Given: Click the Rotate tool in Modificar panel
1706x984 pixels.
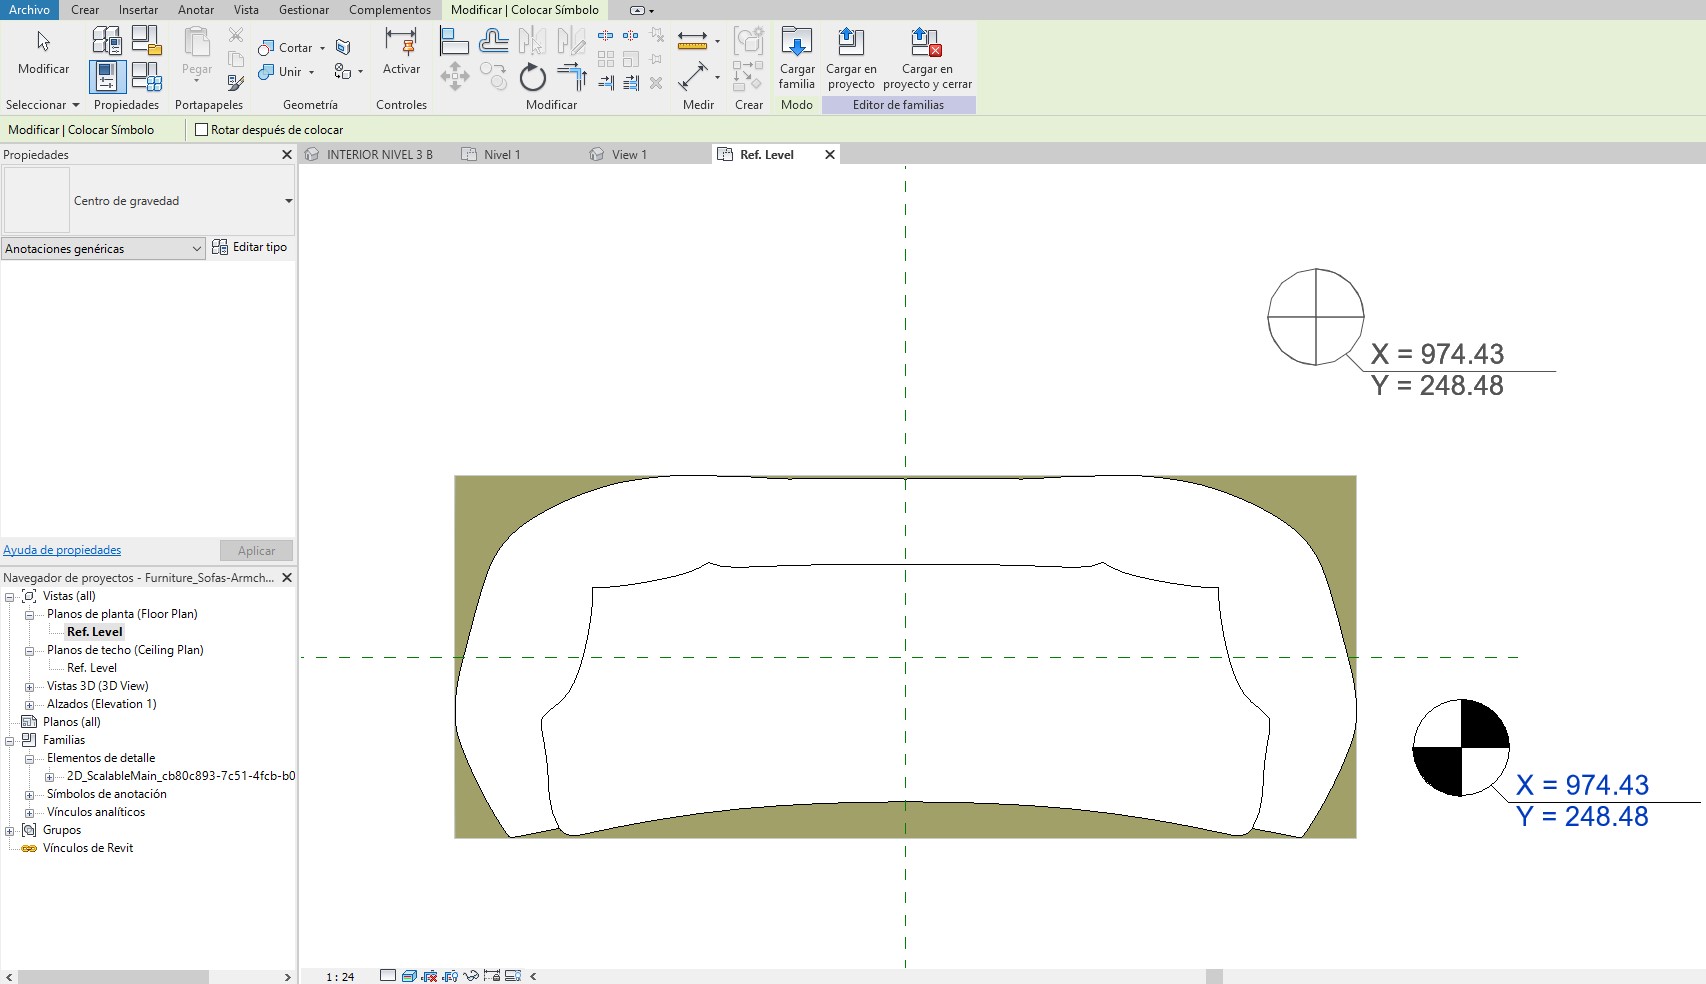Looking at the screenshot, I should [532, 77].
